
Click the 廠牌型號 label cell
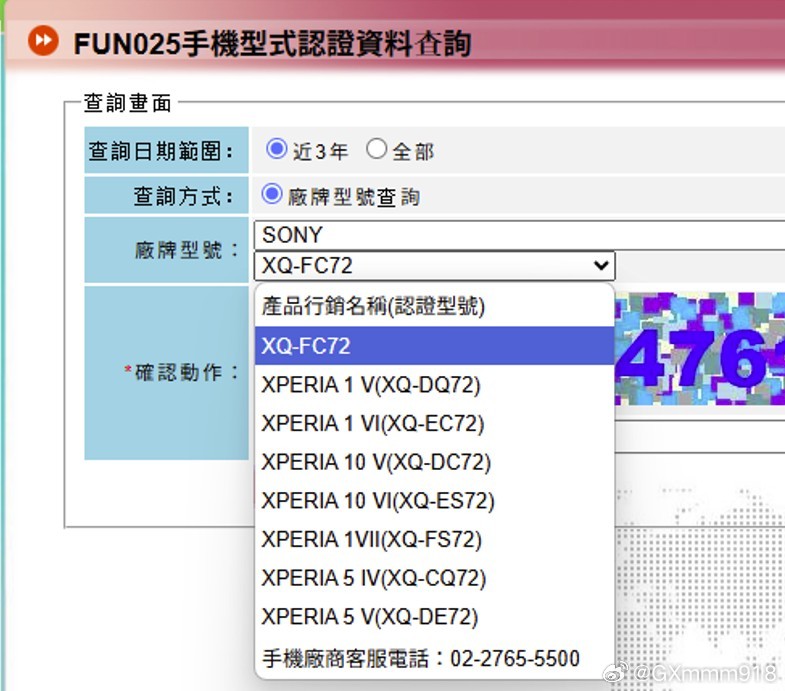click(166, 249)
